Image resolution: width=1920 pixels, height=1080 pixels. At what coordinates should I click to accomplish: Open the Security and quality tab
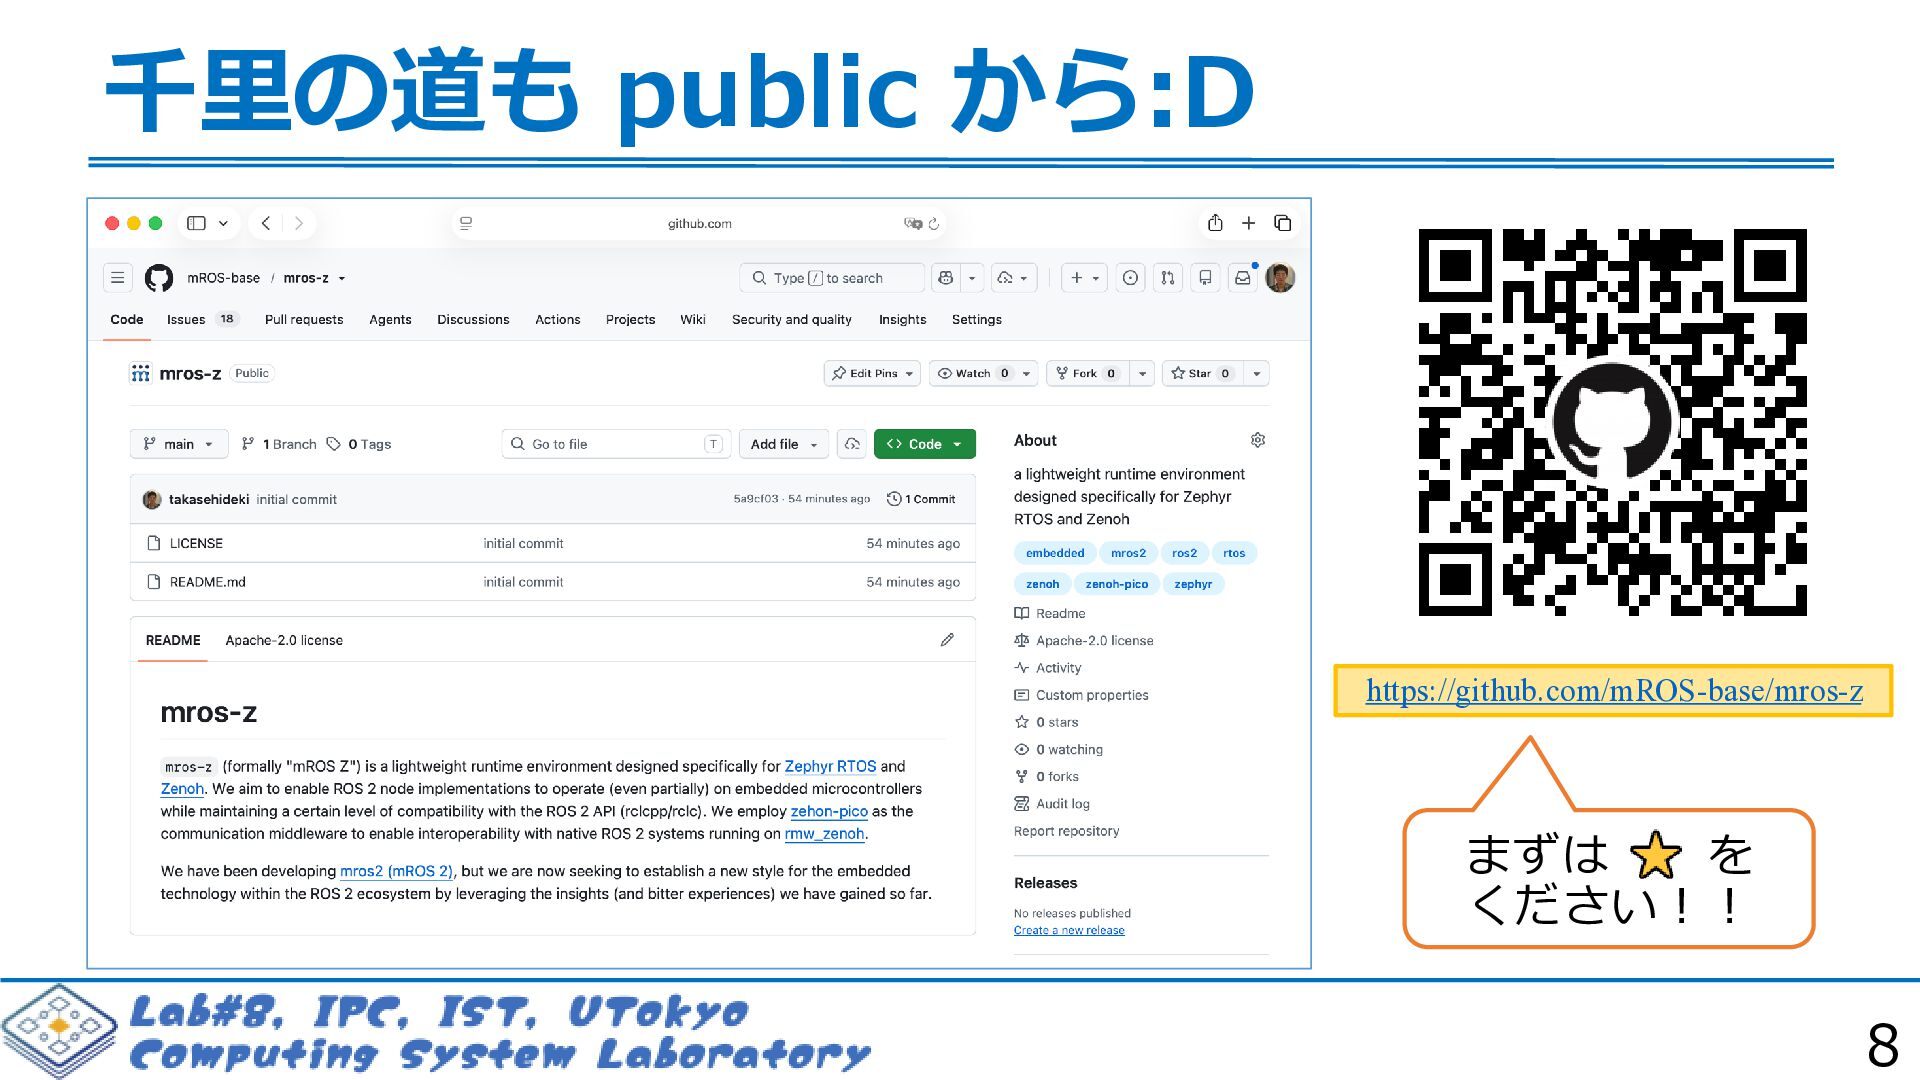[x=792, y=319]
